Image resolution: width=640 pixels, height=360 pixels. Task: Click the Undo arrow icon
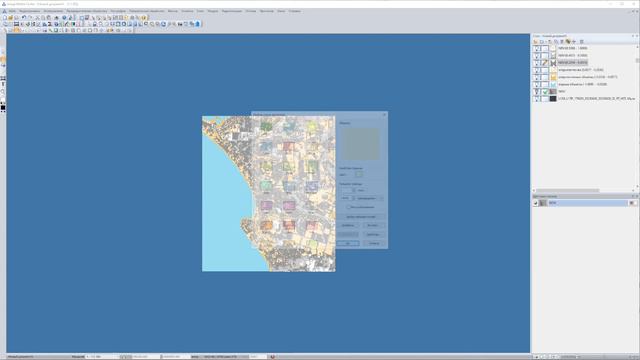click(x=24, y=18)
